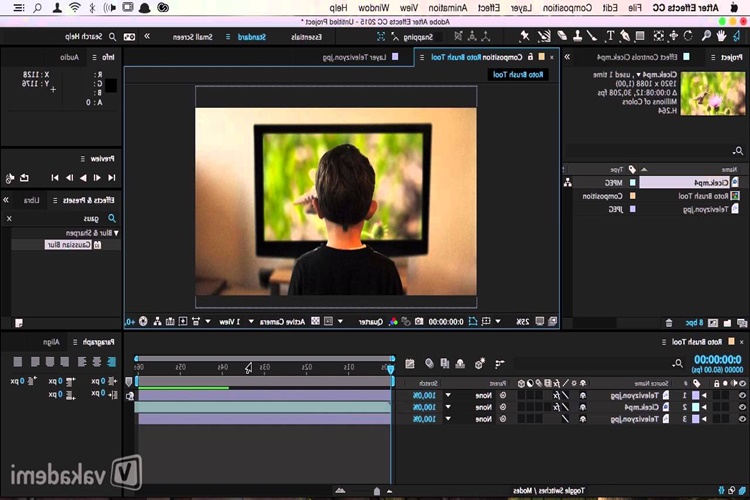
Task: Click the 8 bpc color depth button
Action: point(695,323)
